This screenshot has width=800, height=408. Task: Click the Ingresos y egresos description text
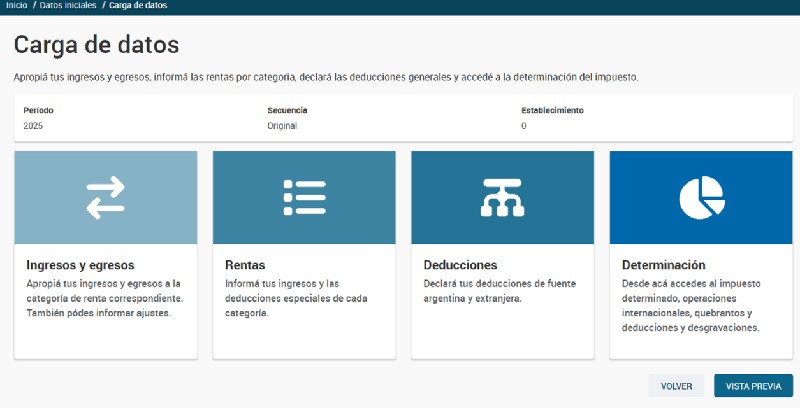(104, 298)
